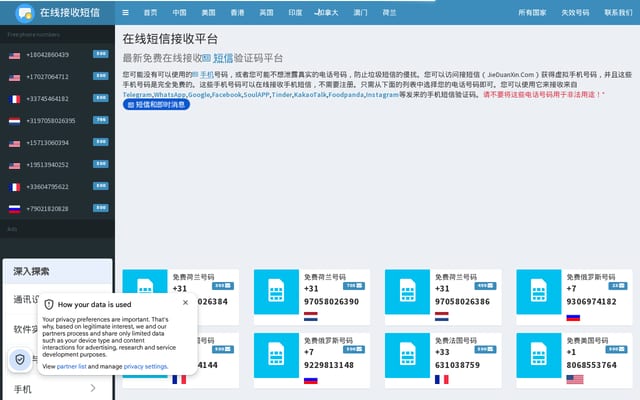Click the 免费法国号码 card title

click(x=456, y=340)
